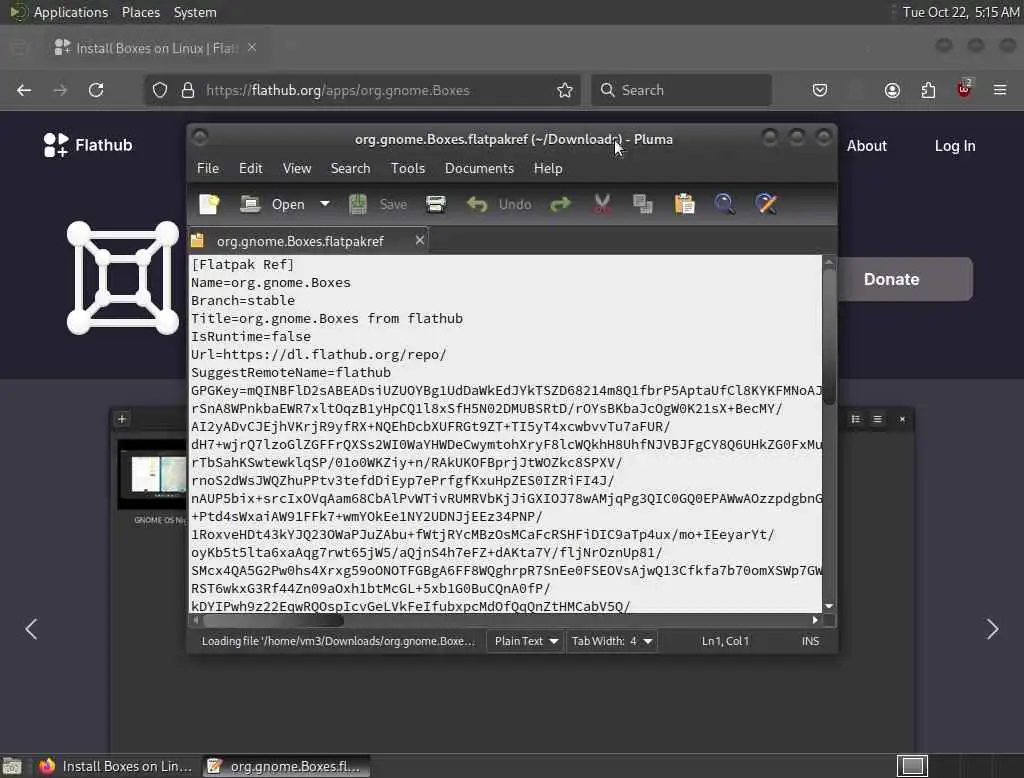Open the Plain Text syntax dropdown

click(x=526, y=641)
